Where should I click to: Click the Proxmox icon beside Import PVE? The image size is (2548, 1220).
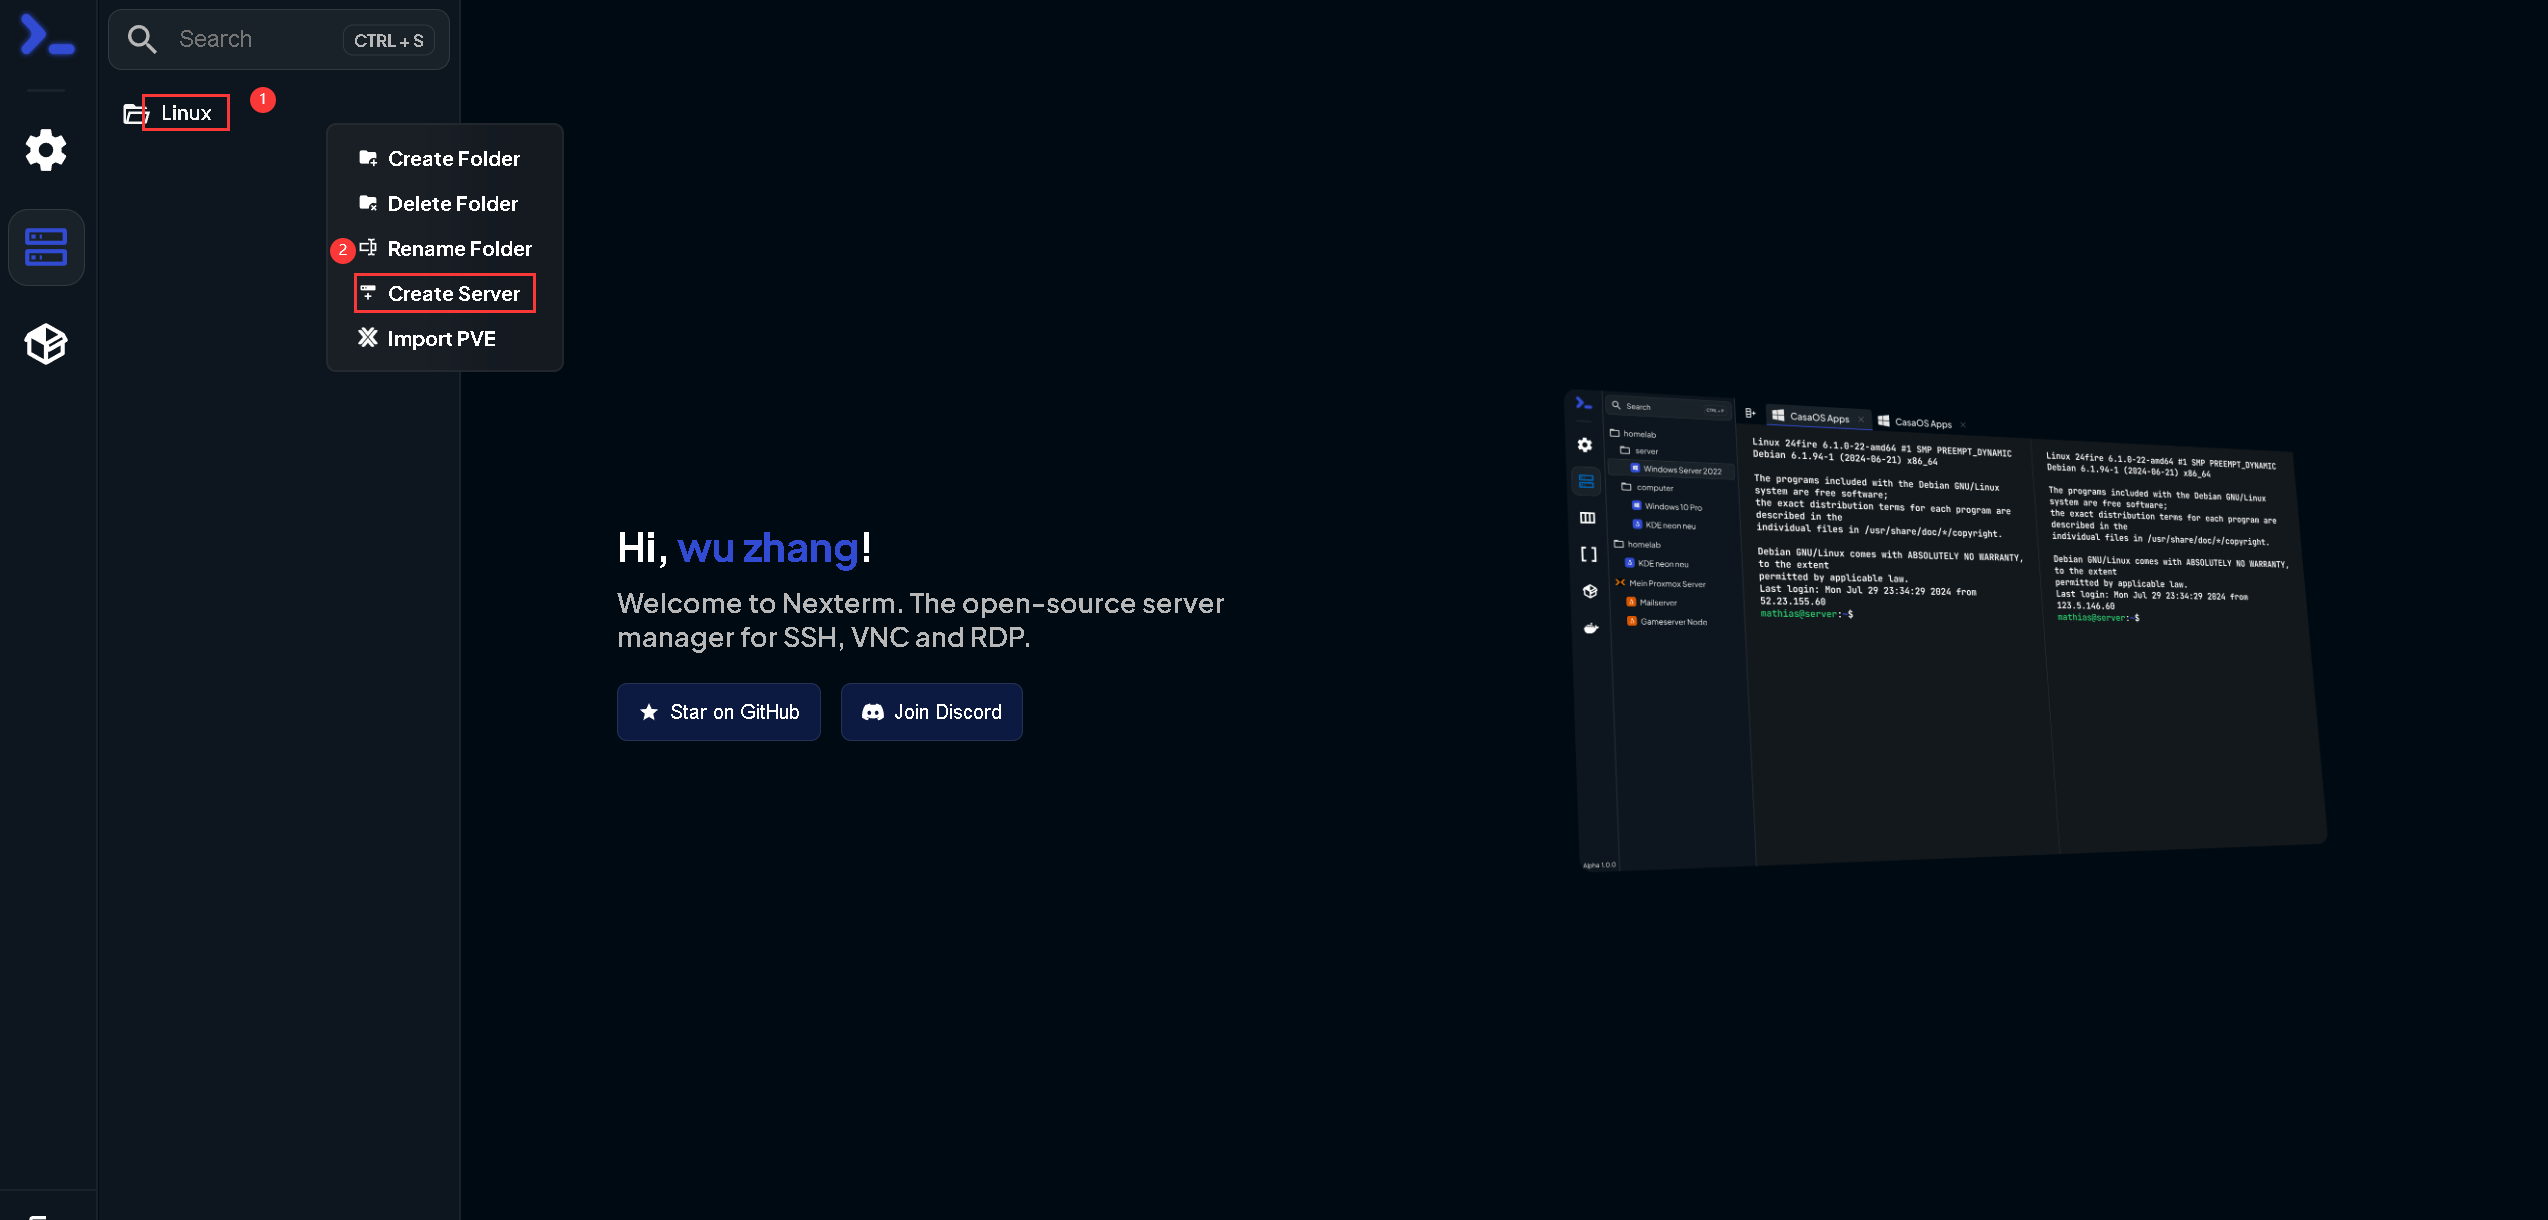[368, 338]
